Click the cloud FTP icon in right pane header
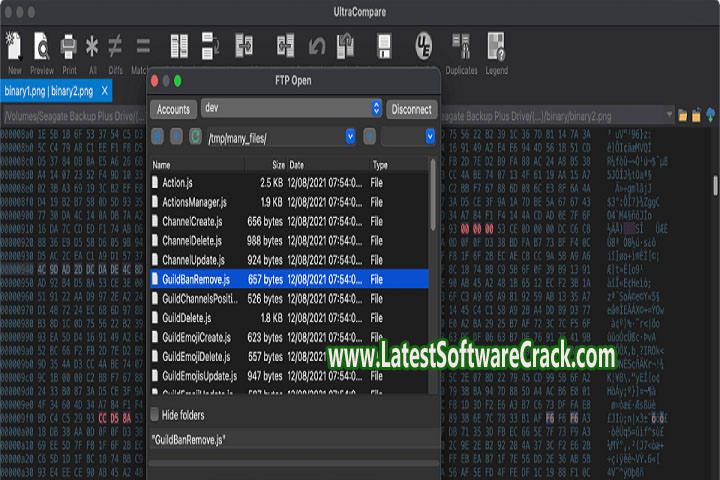This screenshot has height=480, width=720. click(x=710, y=114)
